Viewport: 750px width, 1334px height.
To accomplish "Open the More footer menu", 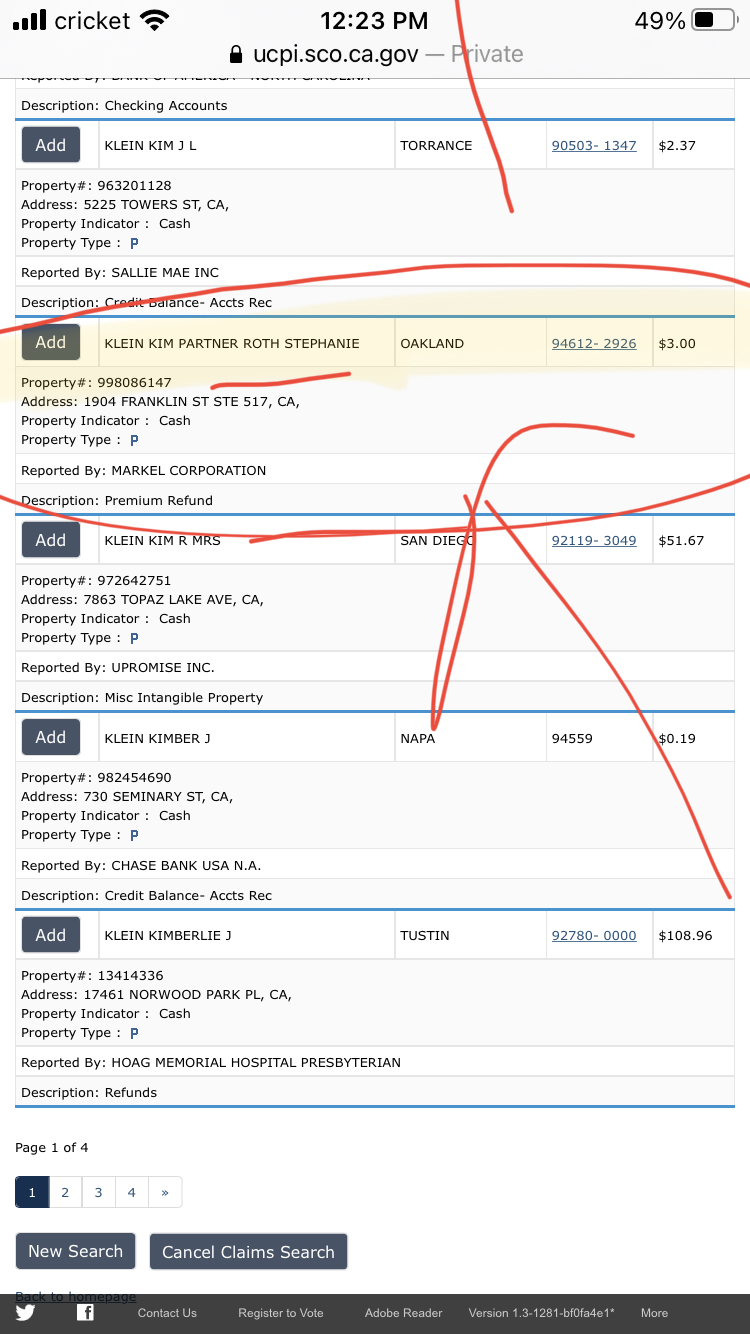I will click(654, 1313).
